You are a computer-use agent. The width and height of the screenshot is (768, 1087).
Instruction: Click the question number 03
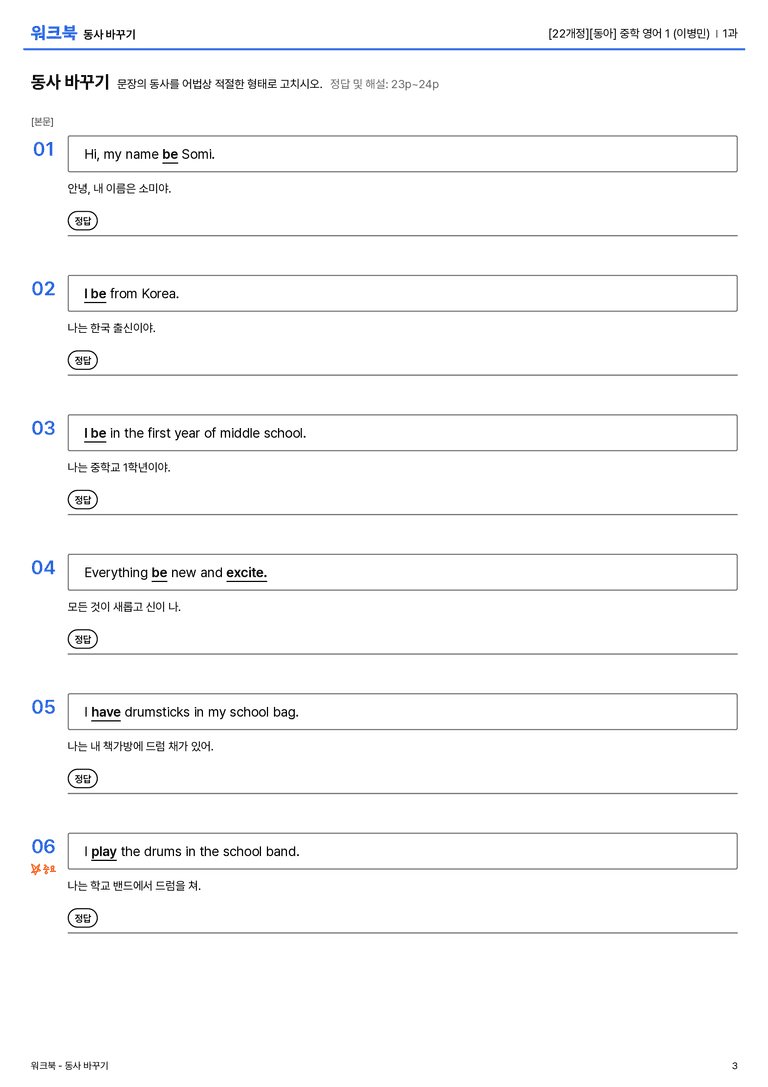43,428
